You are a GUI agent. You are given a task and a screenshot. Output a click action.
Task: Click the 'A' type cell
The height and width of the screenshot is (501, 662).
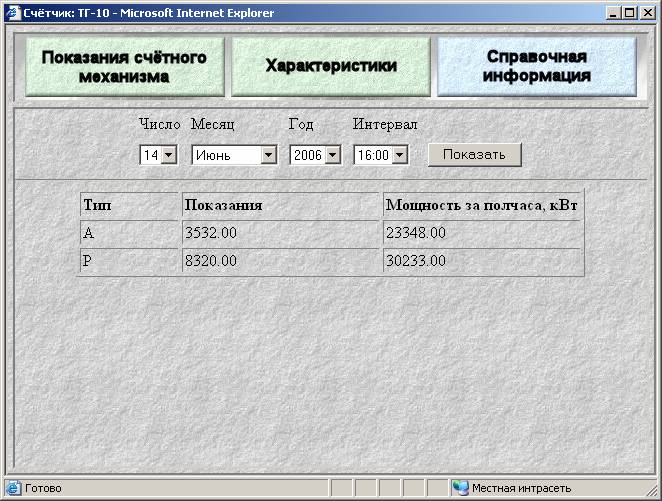pyautogui.click(x=129, y=233)
